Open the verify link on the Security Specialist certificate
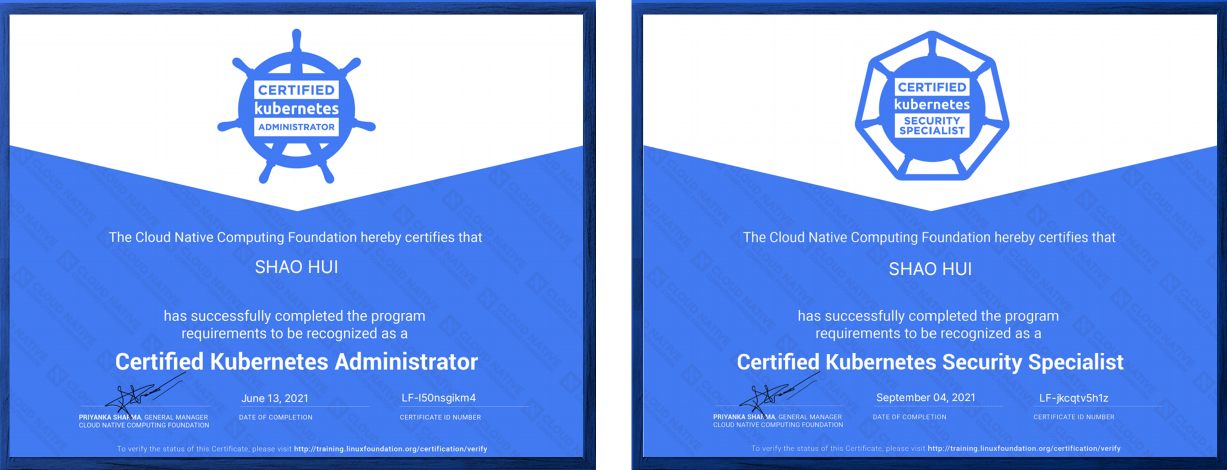The image size is (1227, 470). pos(1023,449)
